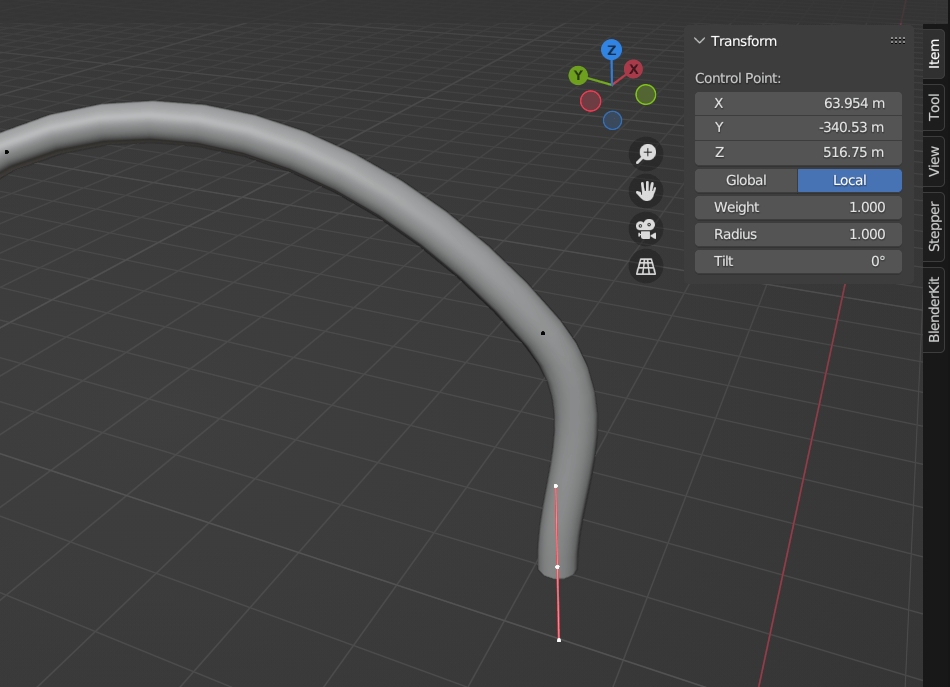Click the X axis on the navigation gizmo
Image resolution: width=950 pixels, height=687 pixels.
point(632,69)
